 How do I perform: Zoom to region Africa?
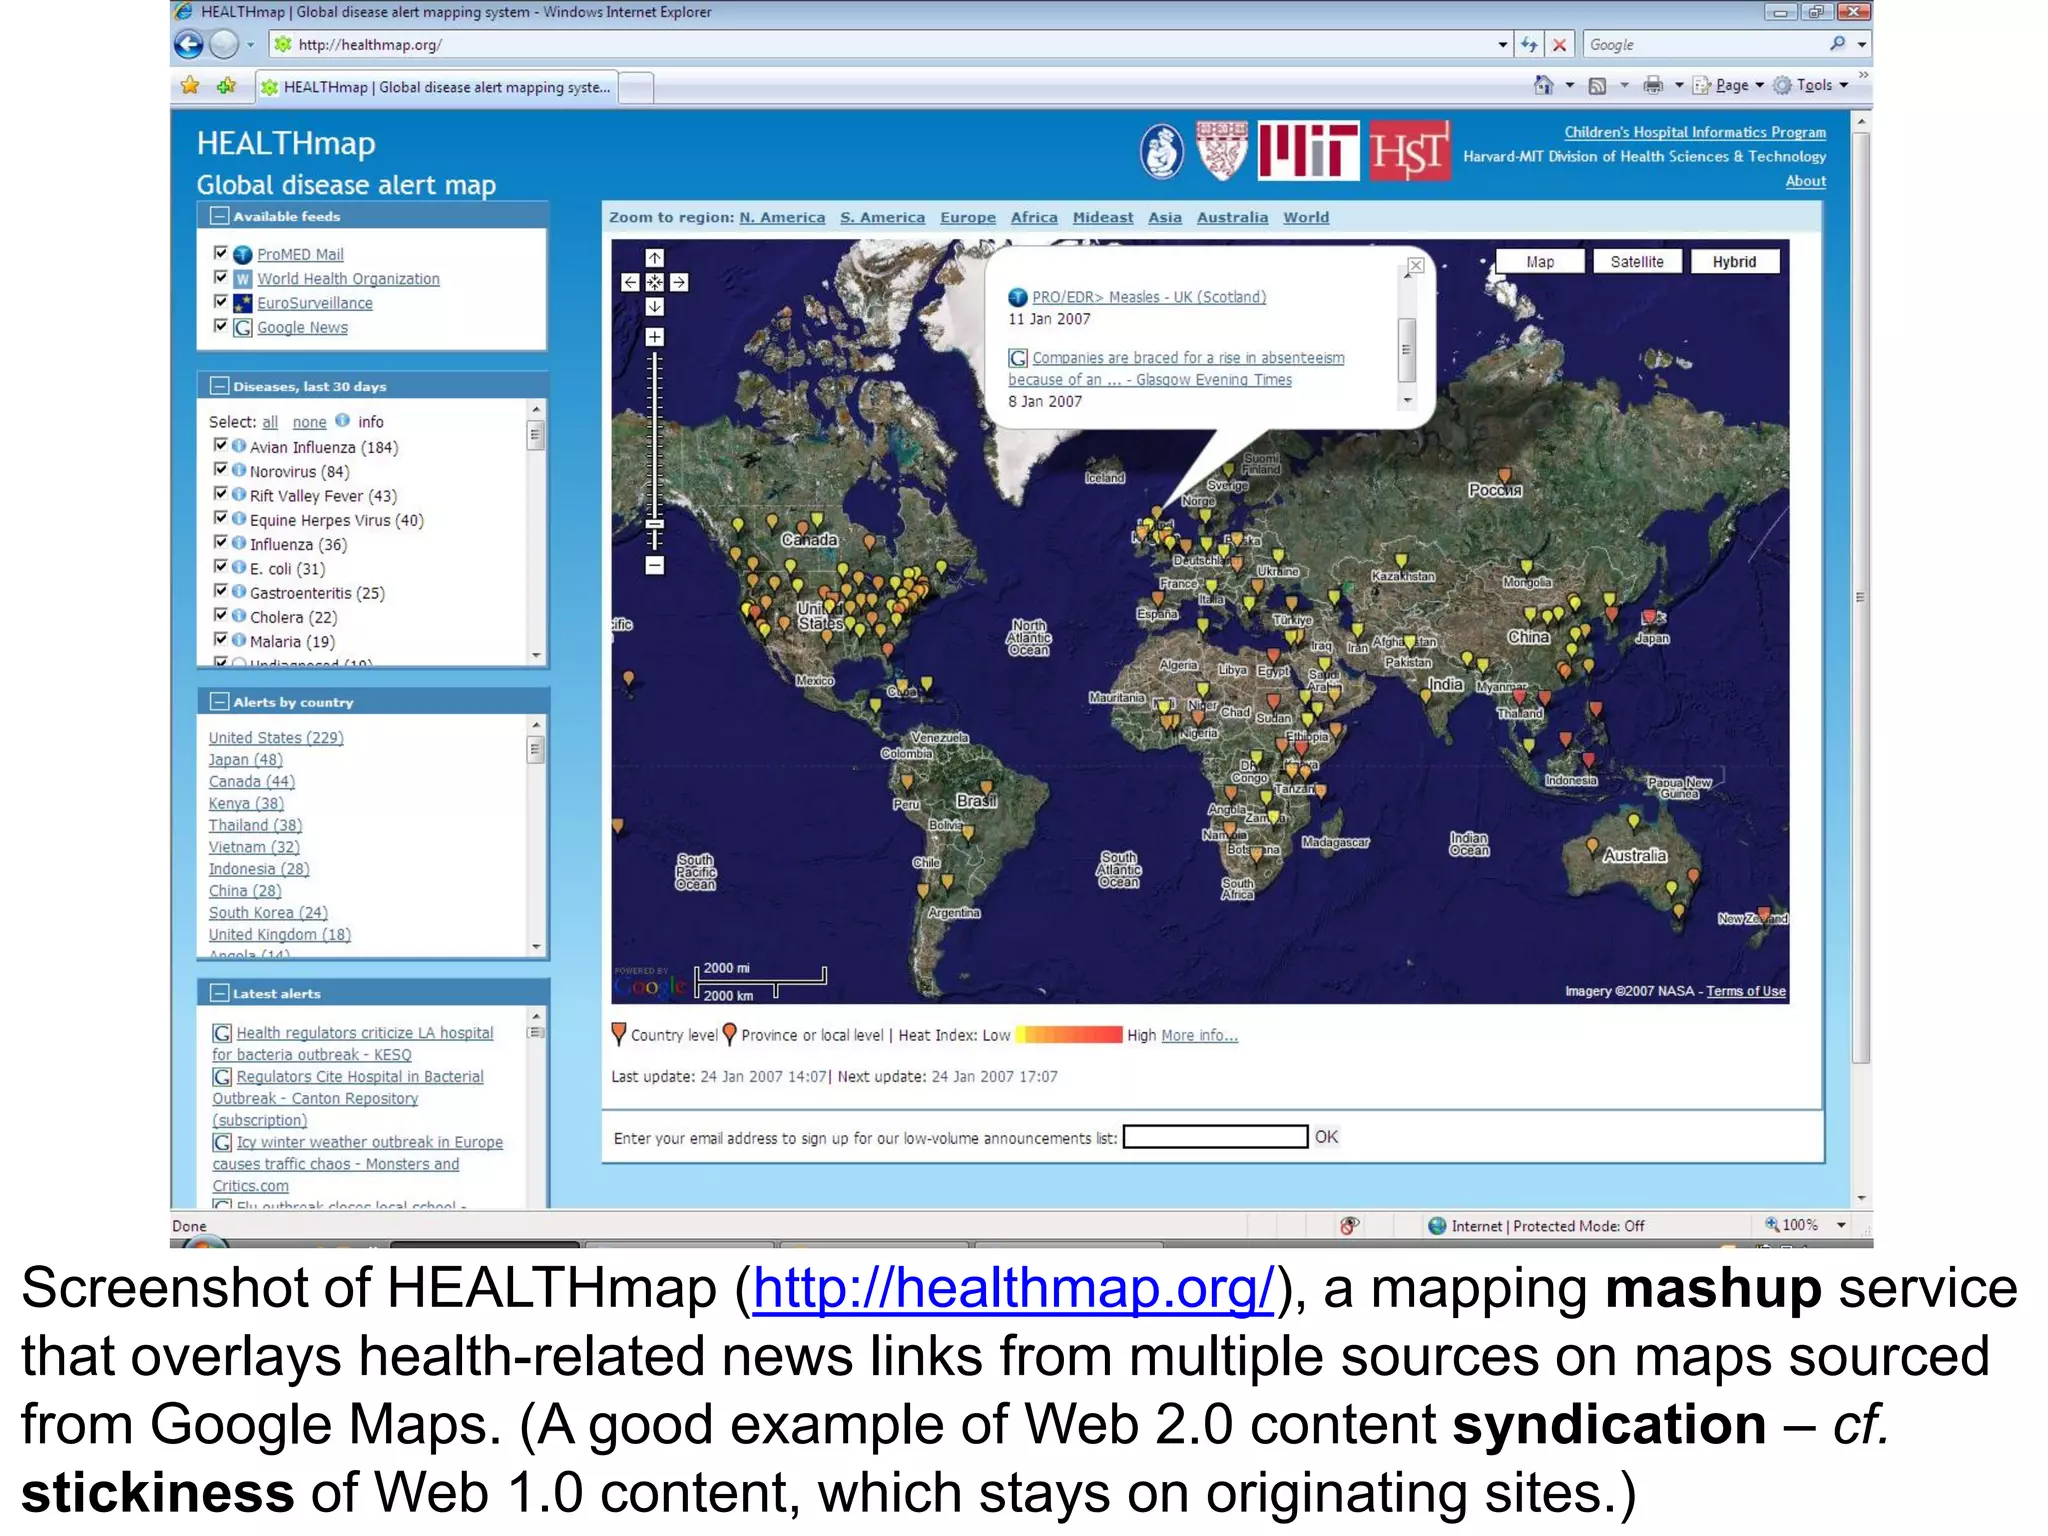(1034, 217)
